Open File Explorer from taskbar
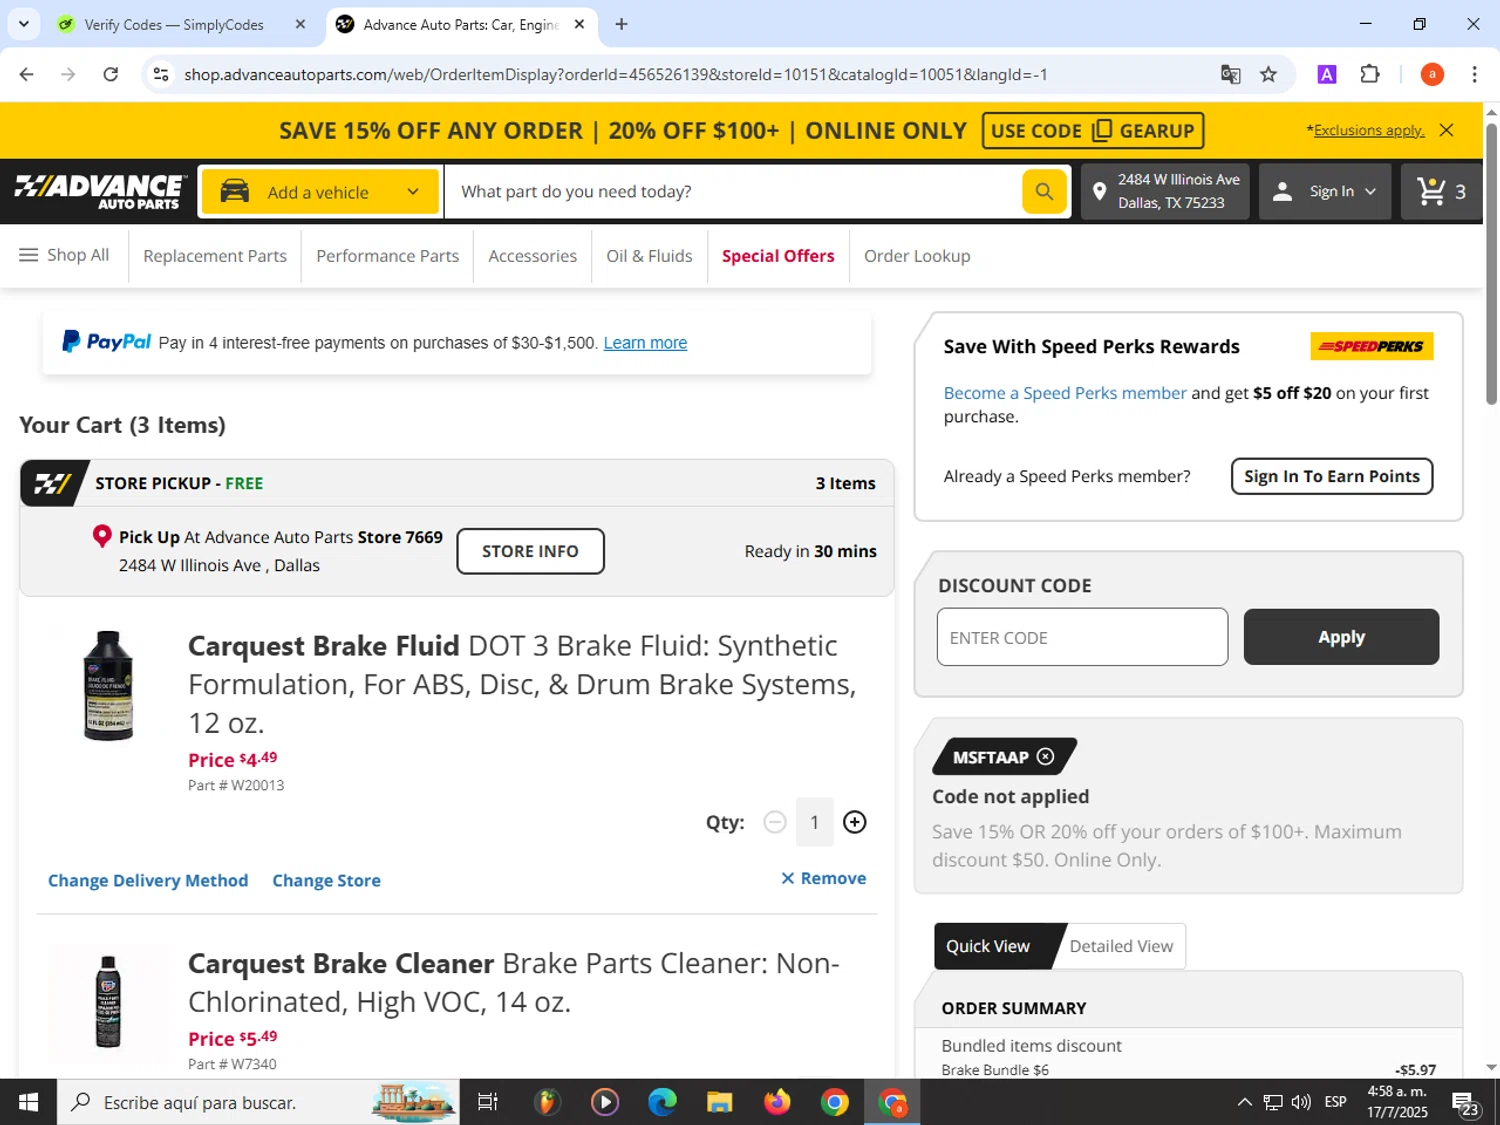The width and height of the screenshot is (1500, 1125). (x=719, y=1102)
